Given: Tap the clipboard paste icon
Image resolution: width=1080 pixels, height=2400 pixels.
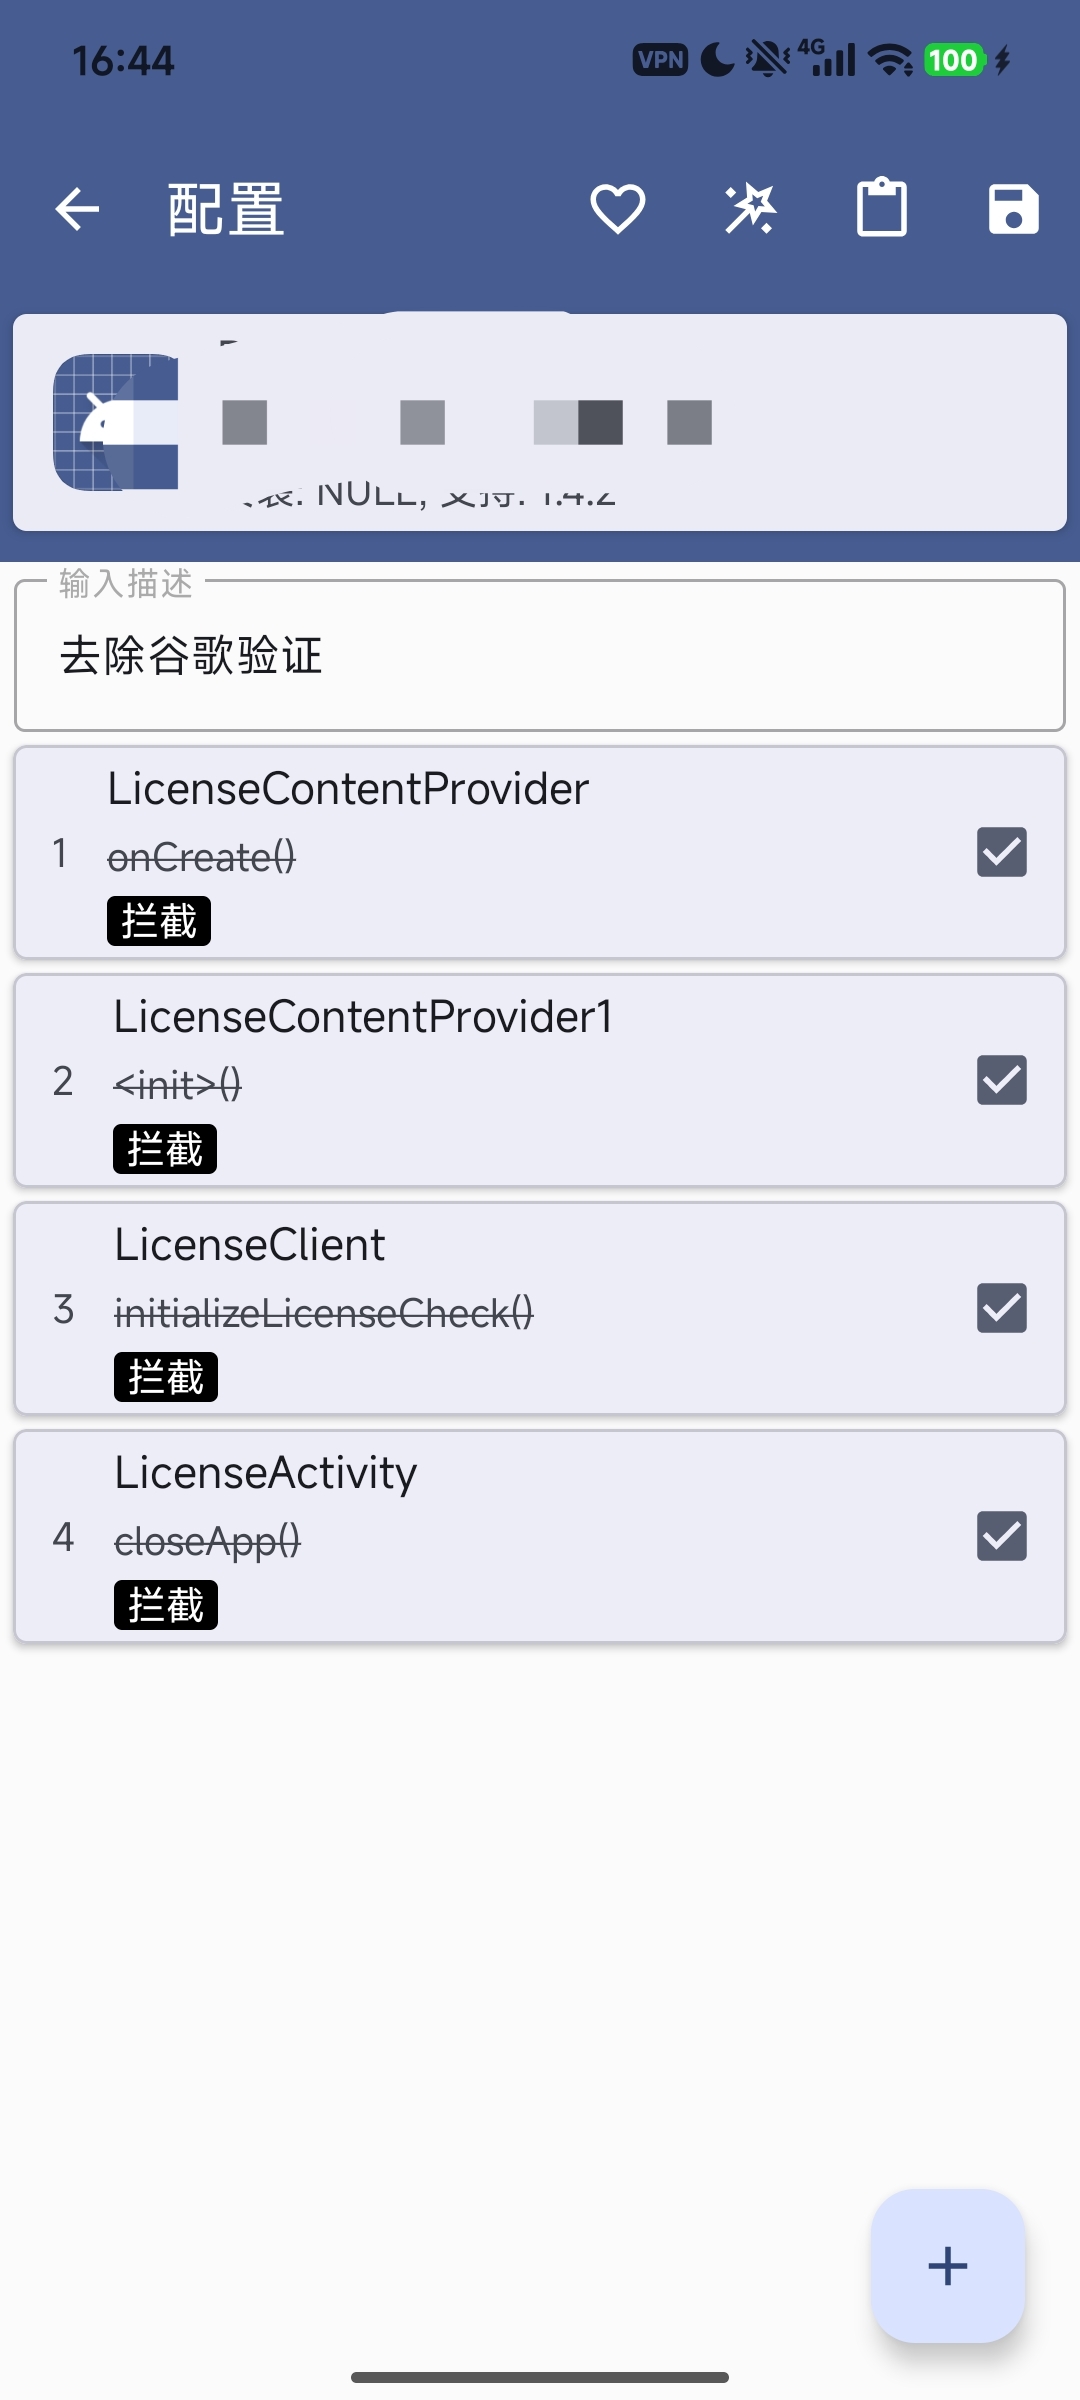Looking at the screenshot, I should tap(882, 209).
